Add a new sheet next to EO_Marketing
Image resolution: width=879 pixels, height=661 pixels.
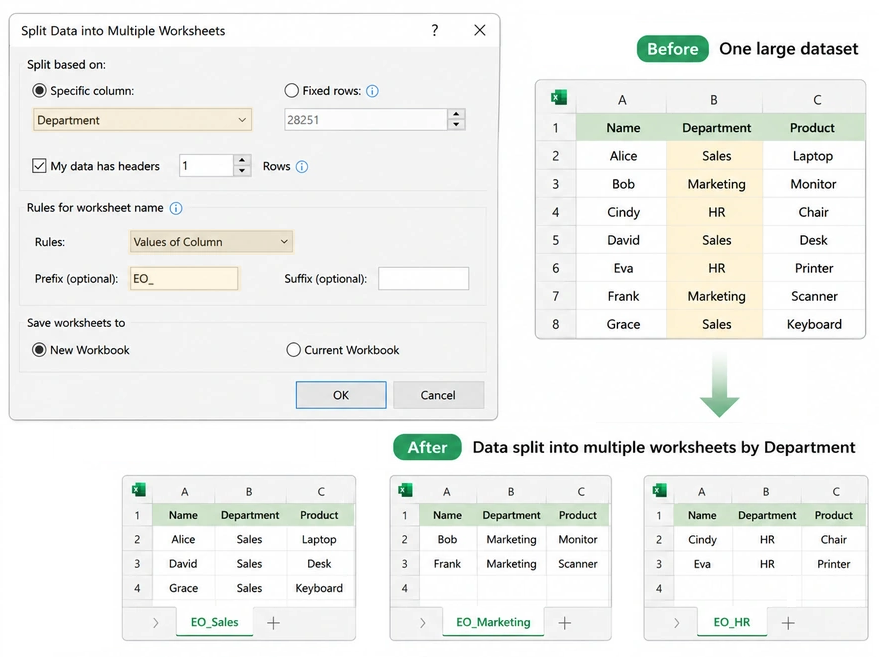click(565, 623)
